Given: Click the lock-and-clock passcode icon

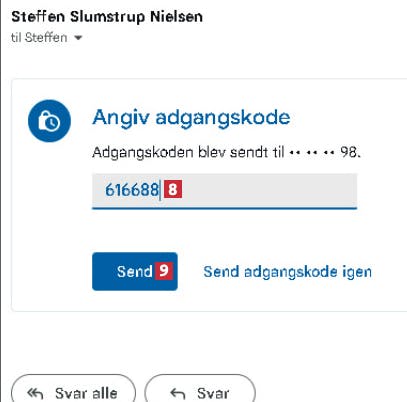Looking at the screenshot, I should point(49,121).
